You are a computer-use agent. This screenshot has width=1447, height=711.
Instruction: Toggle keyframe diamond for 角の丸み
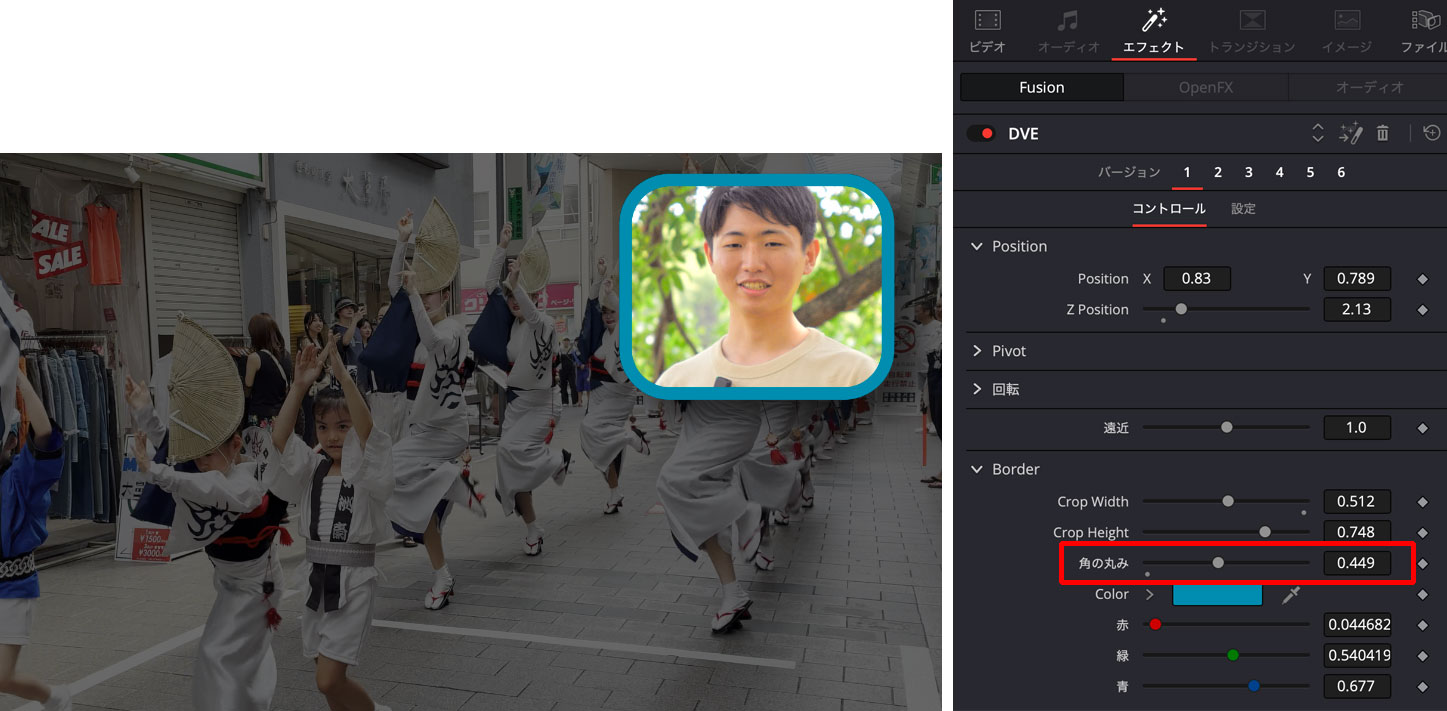1422,563
